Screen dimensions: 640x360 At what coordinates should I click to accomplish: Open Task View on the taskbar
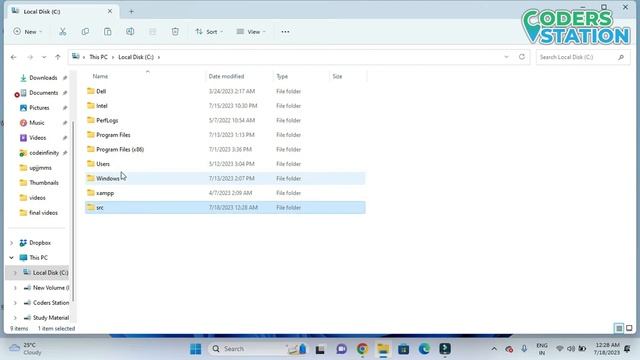(x=320, y=349)
